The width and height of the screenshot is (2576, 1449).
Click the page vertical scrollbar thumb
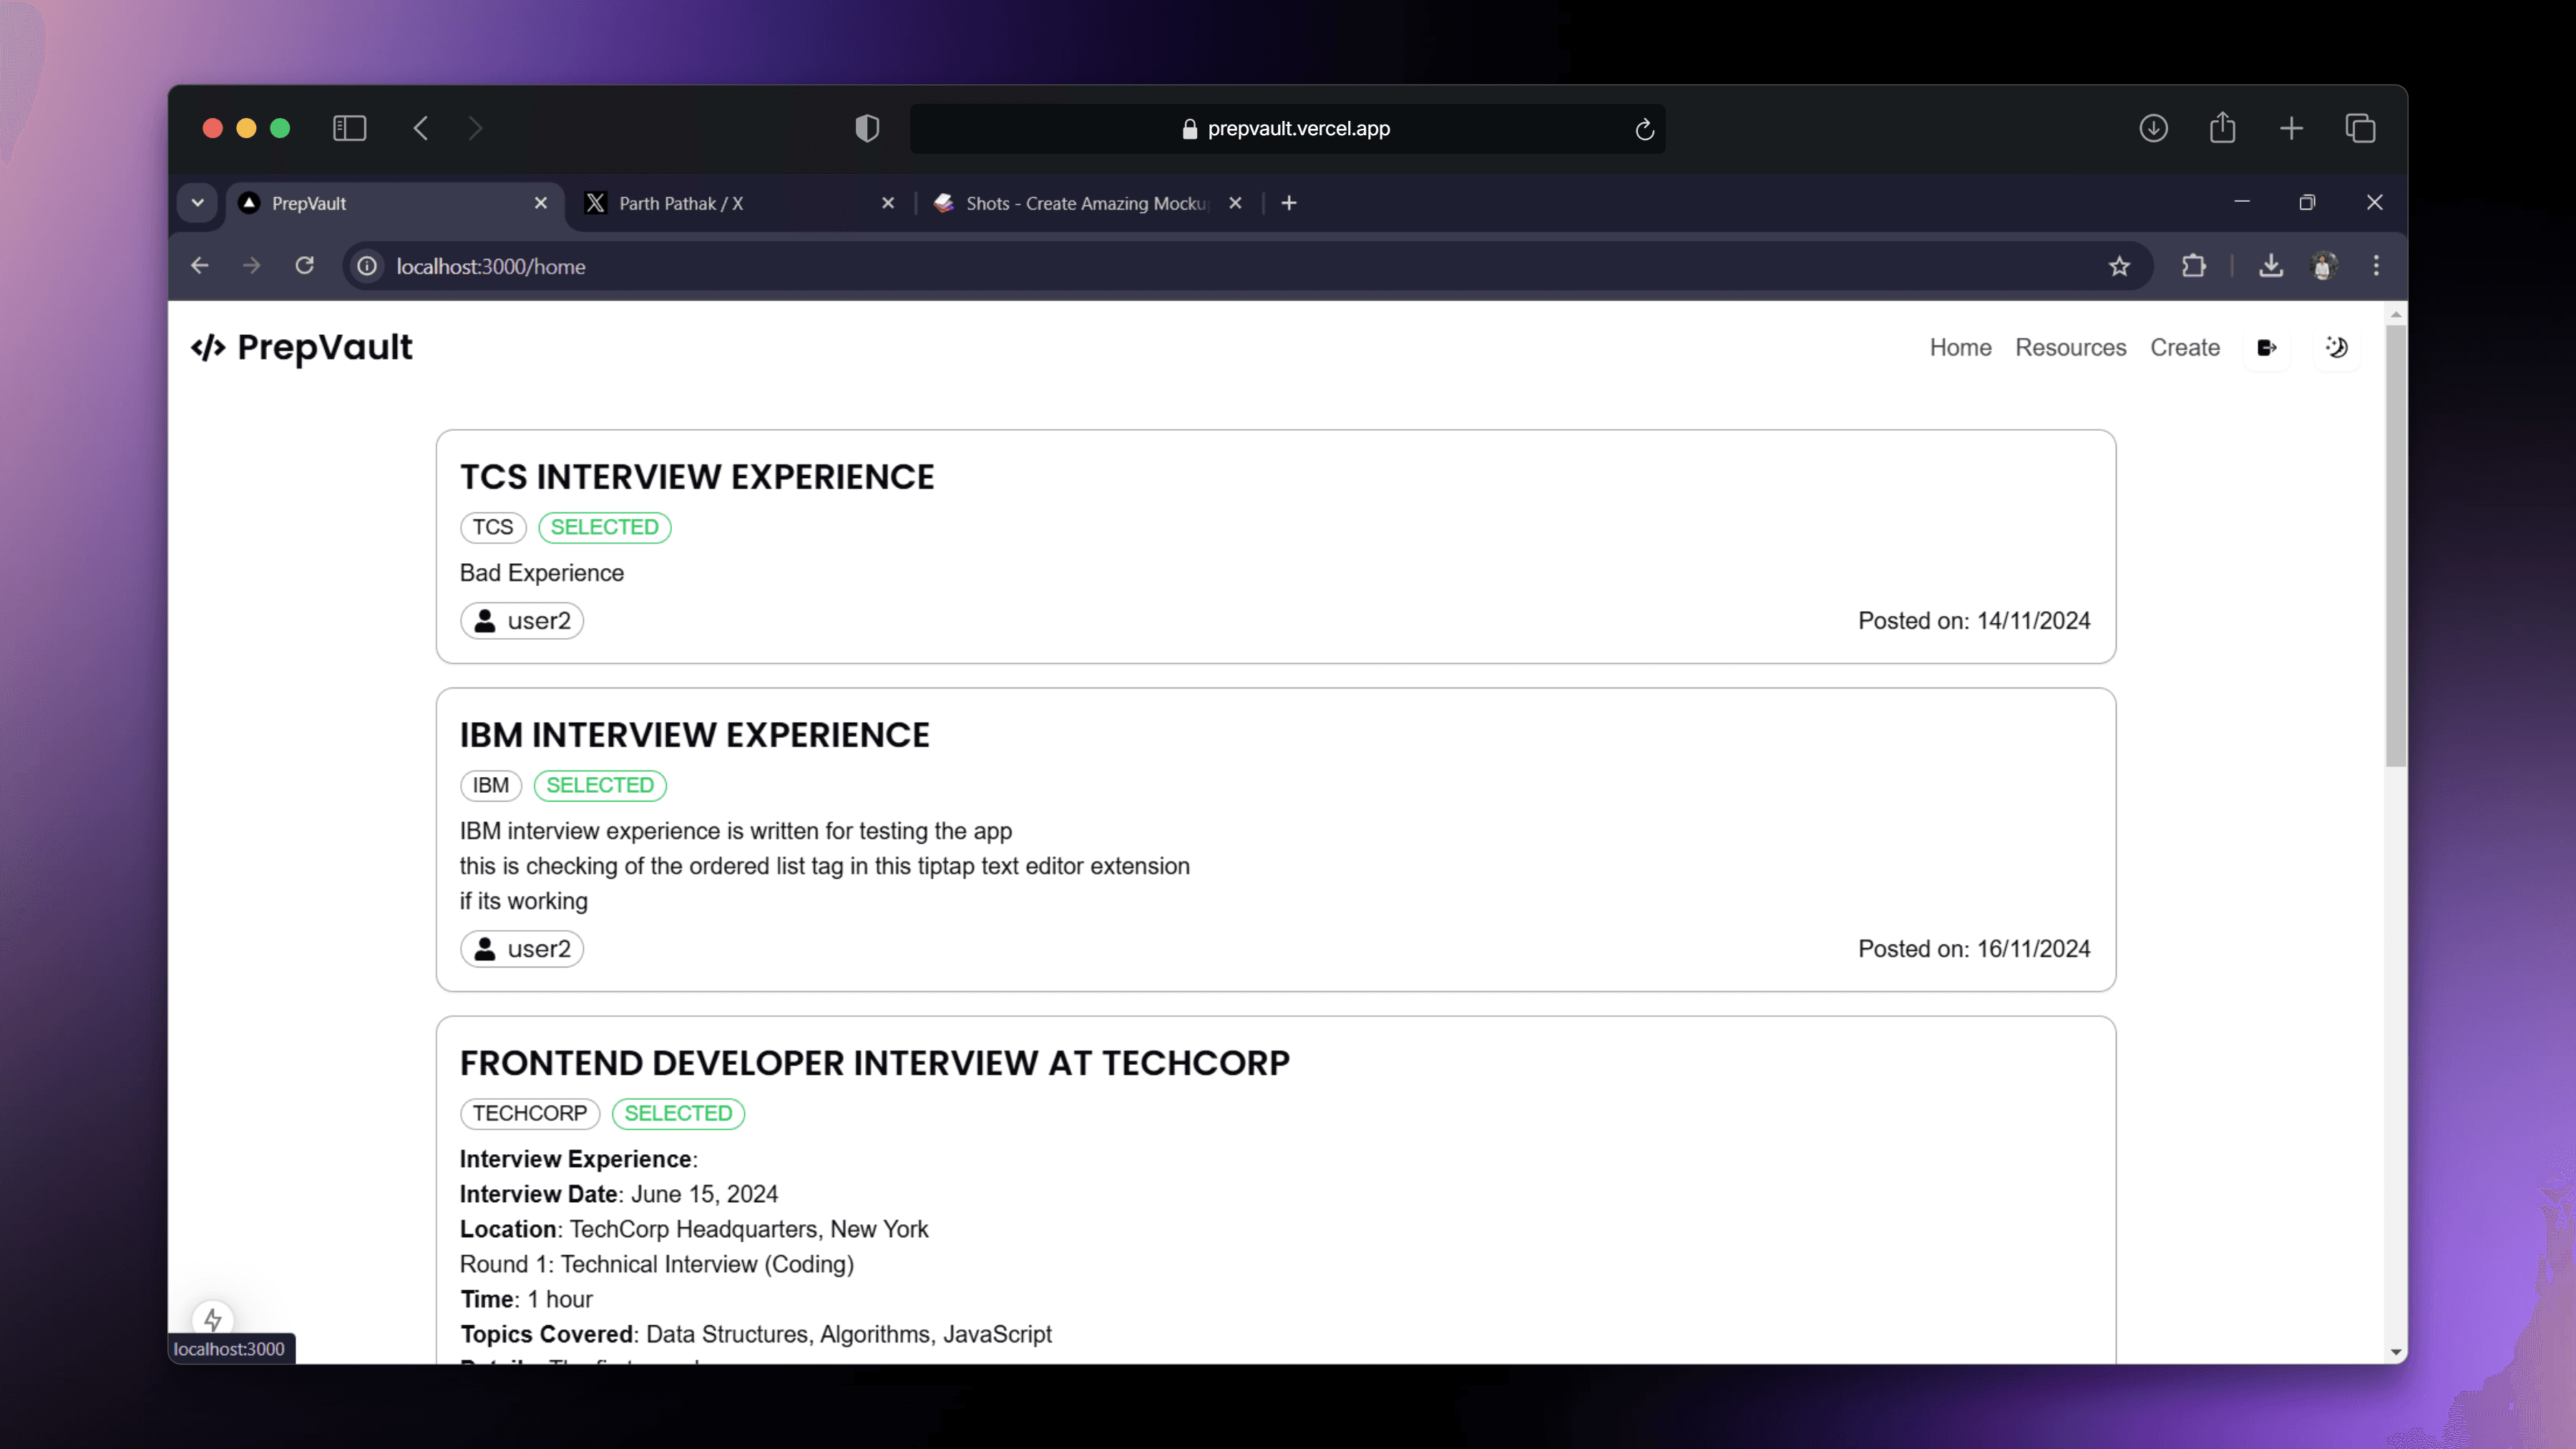point(2395,545)
